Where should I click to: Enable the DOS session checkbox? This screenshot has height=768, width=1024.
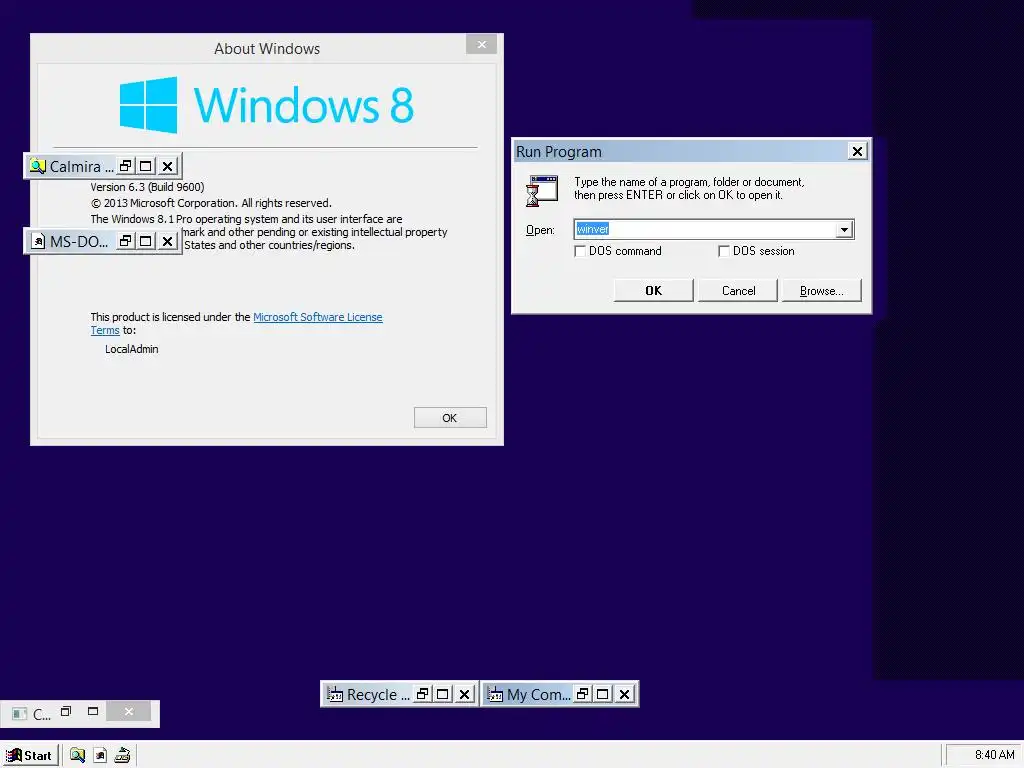[x=724, y=251]
